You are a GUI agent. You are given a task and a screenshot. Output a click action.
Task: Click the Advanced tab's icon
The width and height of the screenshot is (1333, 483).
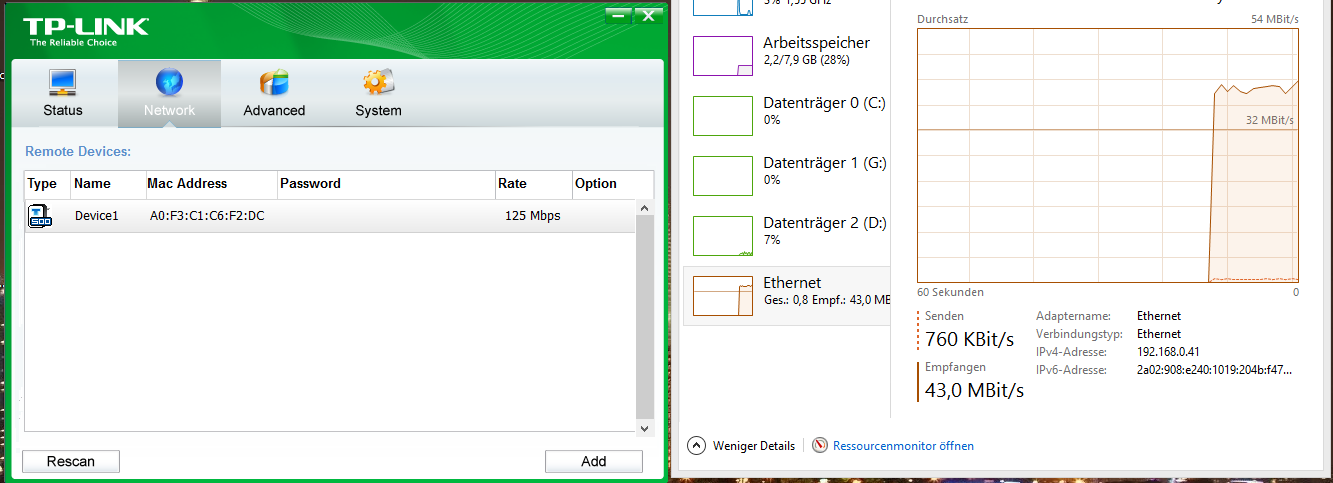pos(274,82)
